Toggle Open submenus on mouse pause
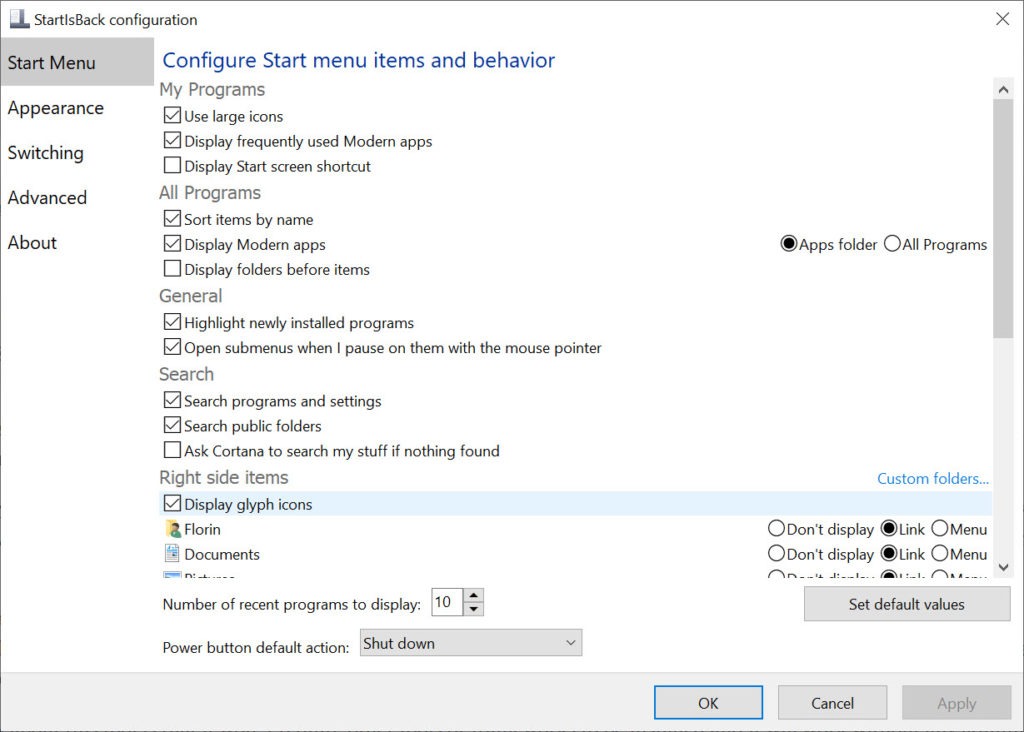 click(x=172, y=347)
